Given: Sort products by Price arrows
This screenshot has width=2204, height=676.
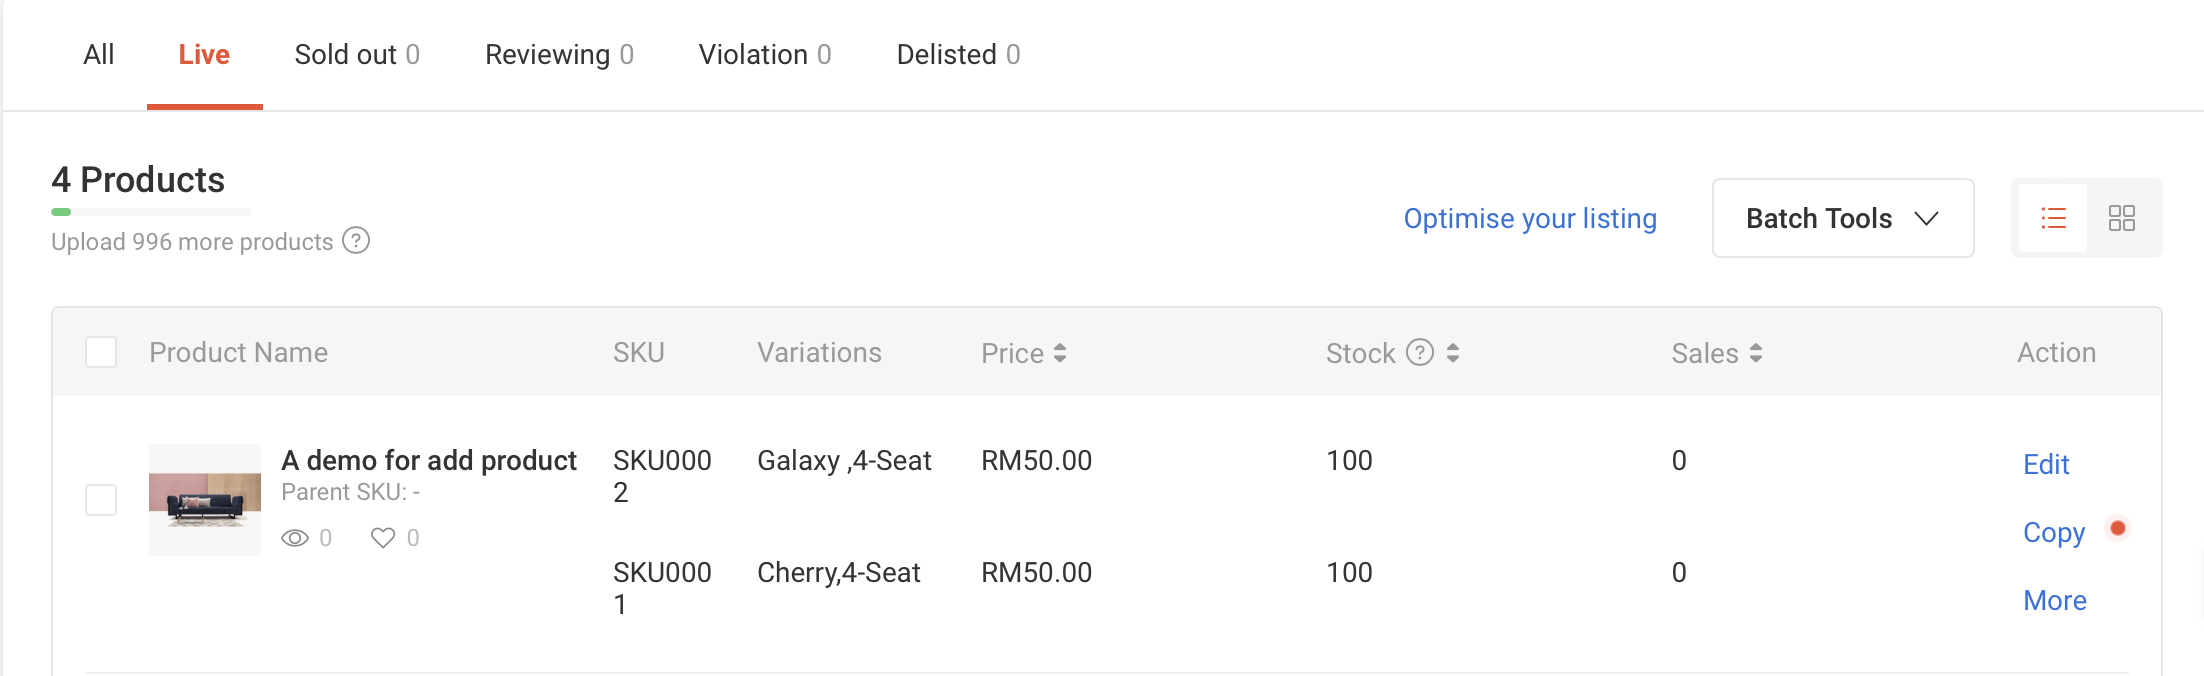Looking at the screenshot, I should point(1060,353).
